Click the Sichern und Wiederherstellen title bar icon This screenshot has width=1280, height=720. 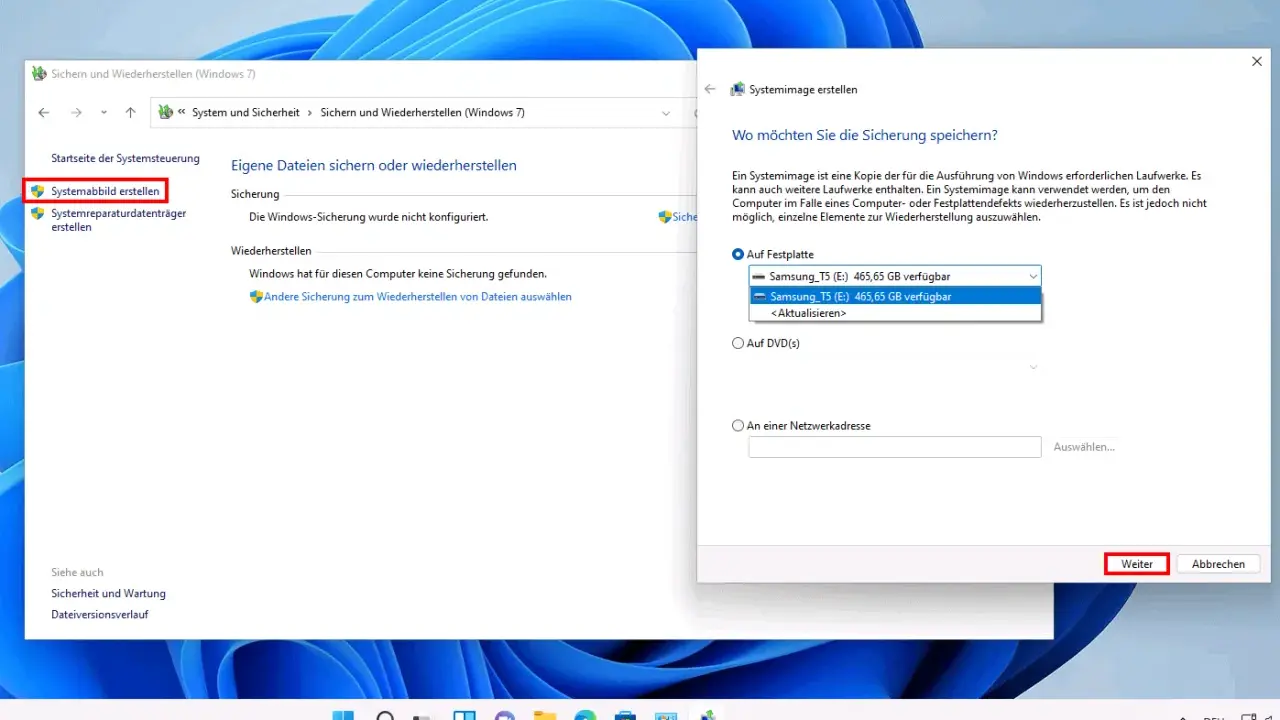point(39,74)
